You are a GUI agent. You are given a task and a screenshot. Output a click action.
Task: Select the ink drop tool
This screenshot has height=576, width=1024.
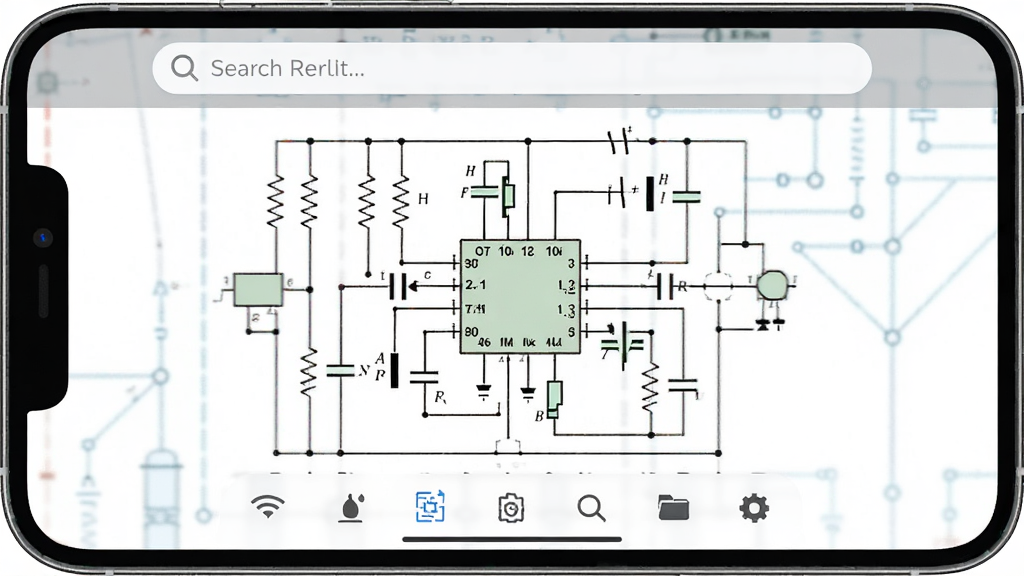tap(351, 507)
